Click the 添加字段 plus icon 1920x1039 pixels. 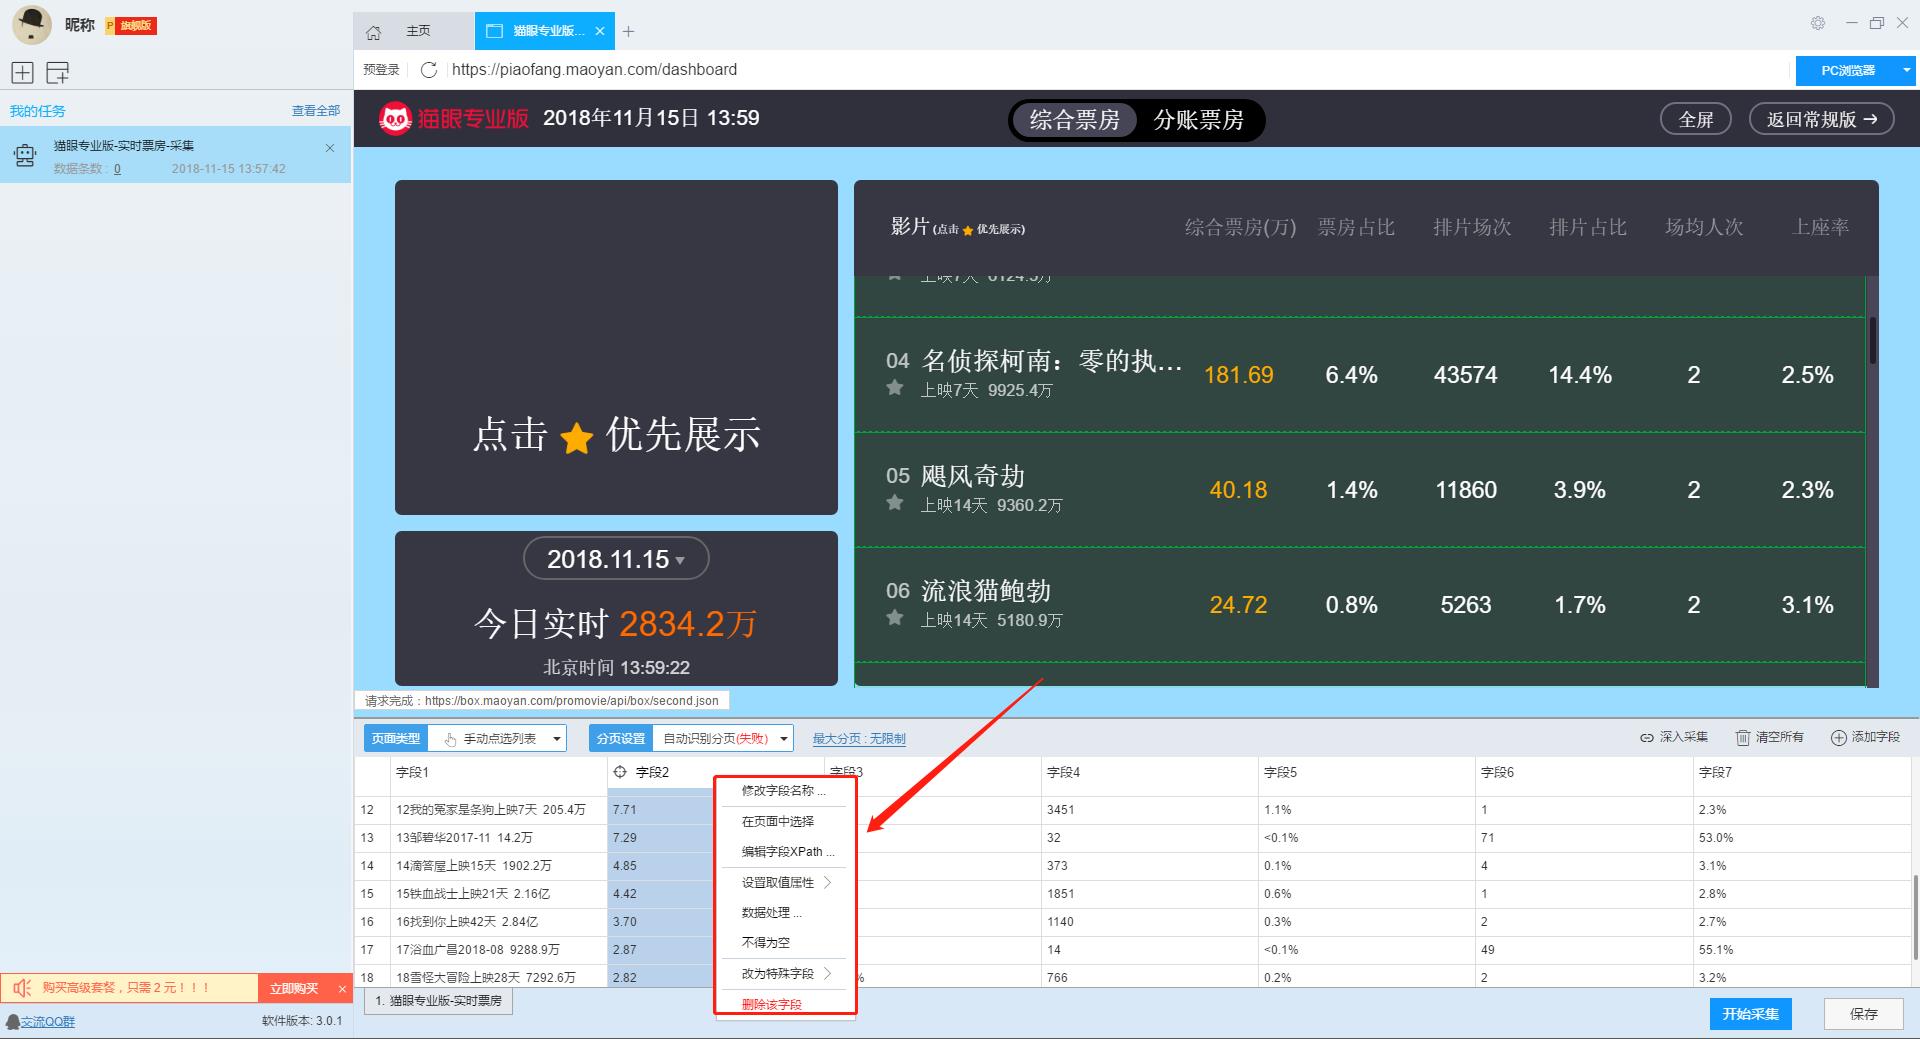tap(1838, 738)
